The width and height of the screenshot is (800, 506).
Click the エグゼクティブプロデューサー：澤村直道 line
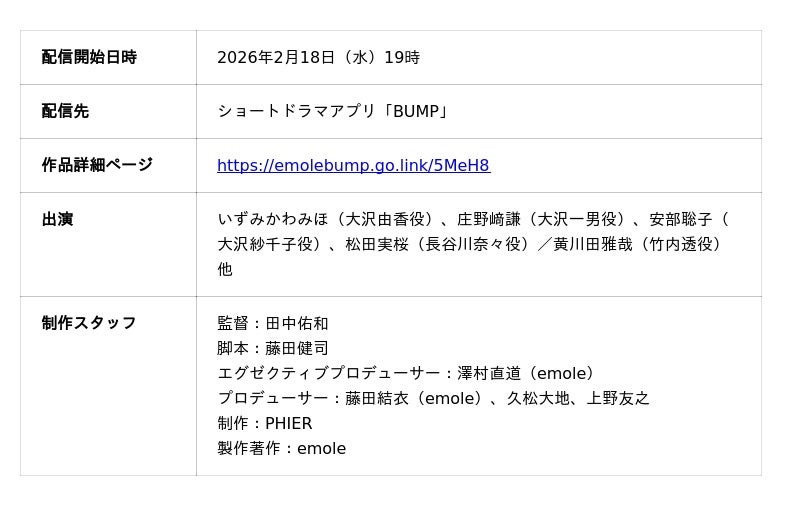(407, 373)
